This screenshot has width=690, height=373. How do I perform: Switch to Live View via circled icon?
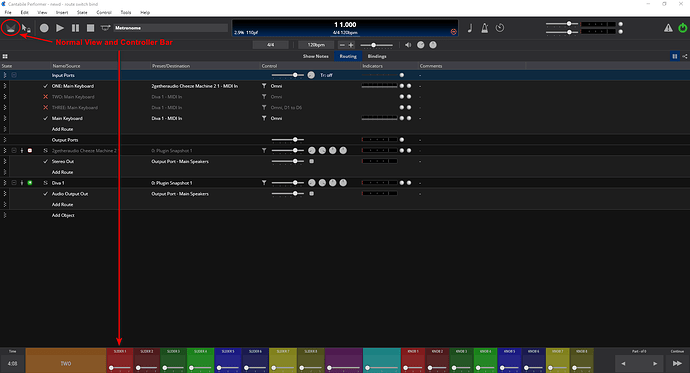(x=11, y=28)
